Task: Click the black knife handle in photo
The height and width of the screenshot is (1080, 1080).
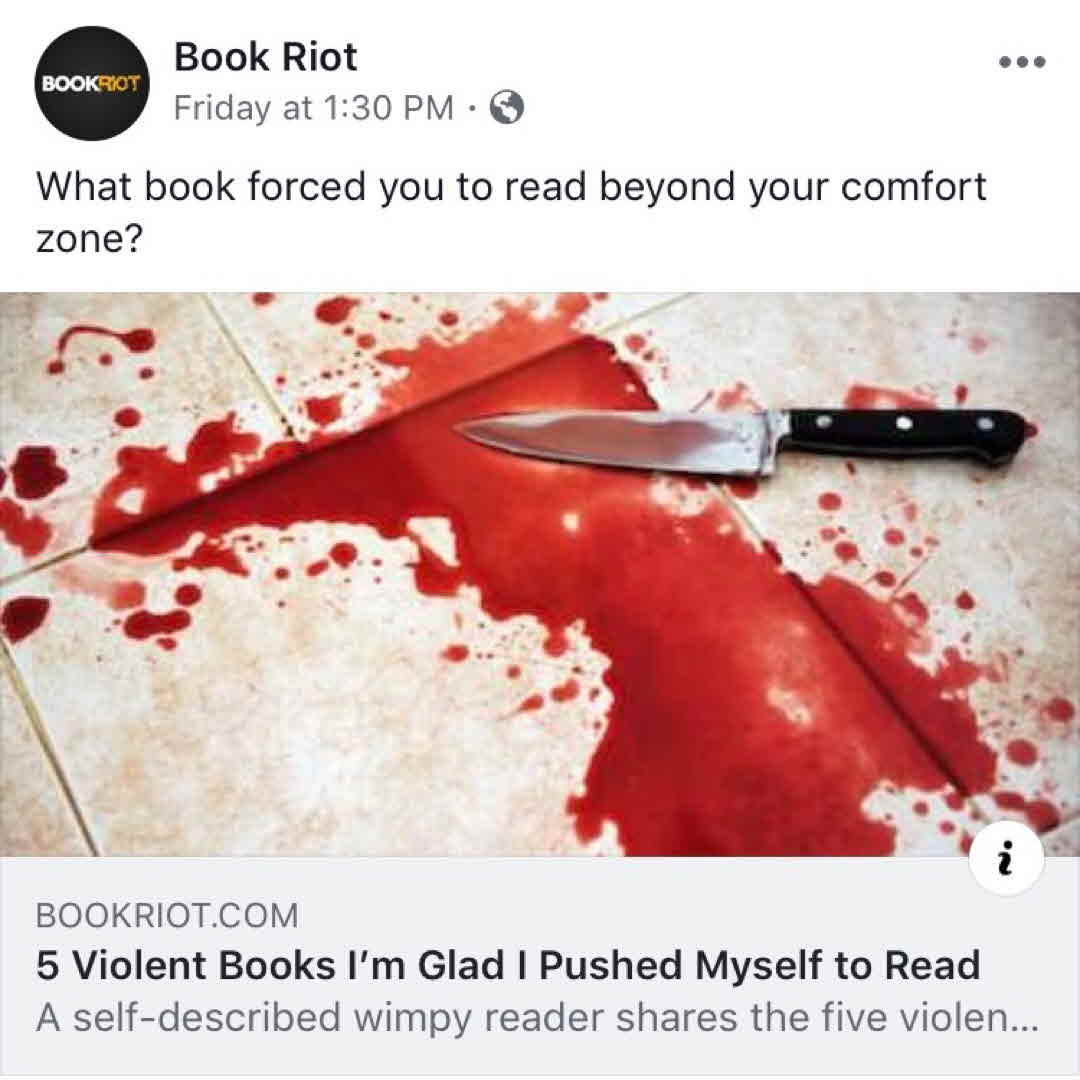Action: point(906,433)
